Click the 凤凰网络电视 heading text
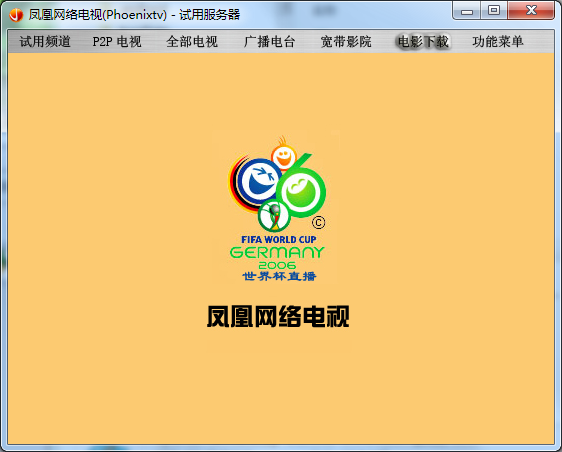The height and width of the screenshot is (452, 562). pos(278,316)
